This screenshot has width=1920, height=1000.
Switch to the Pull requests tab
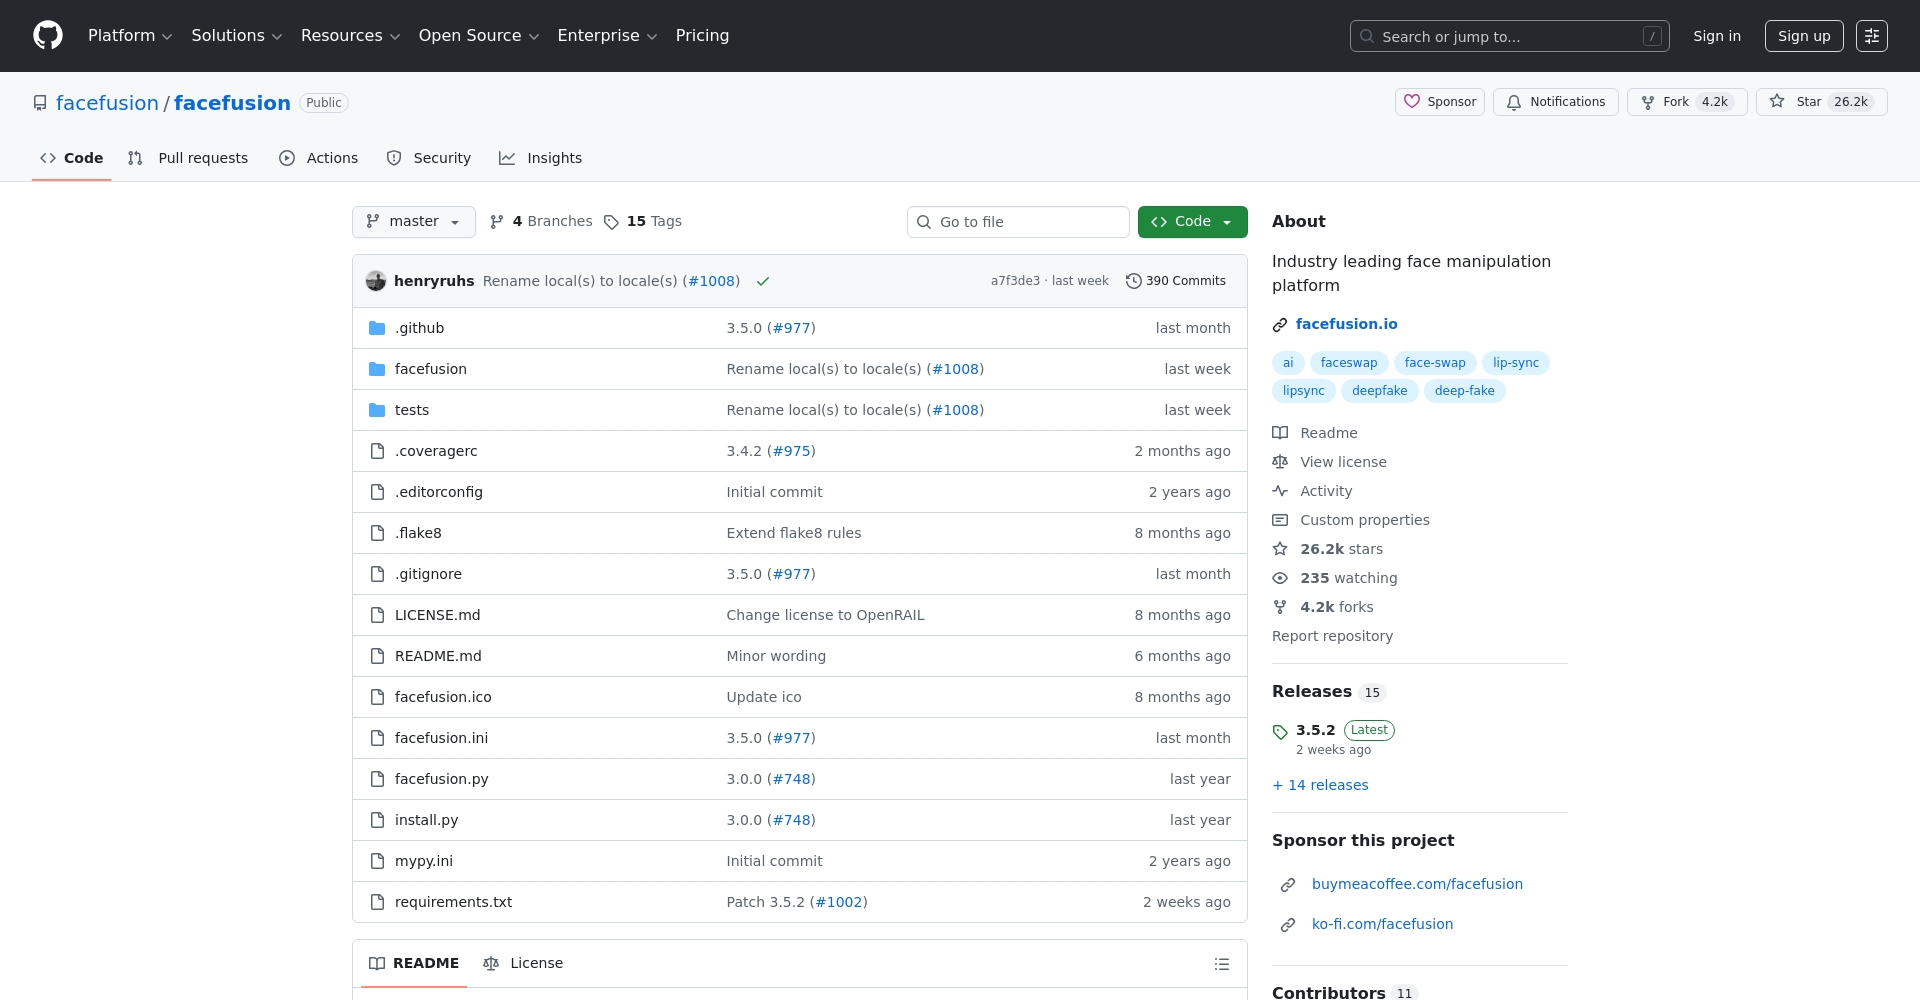point(188,158)
